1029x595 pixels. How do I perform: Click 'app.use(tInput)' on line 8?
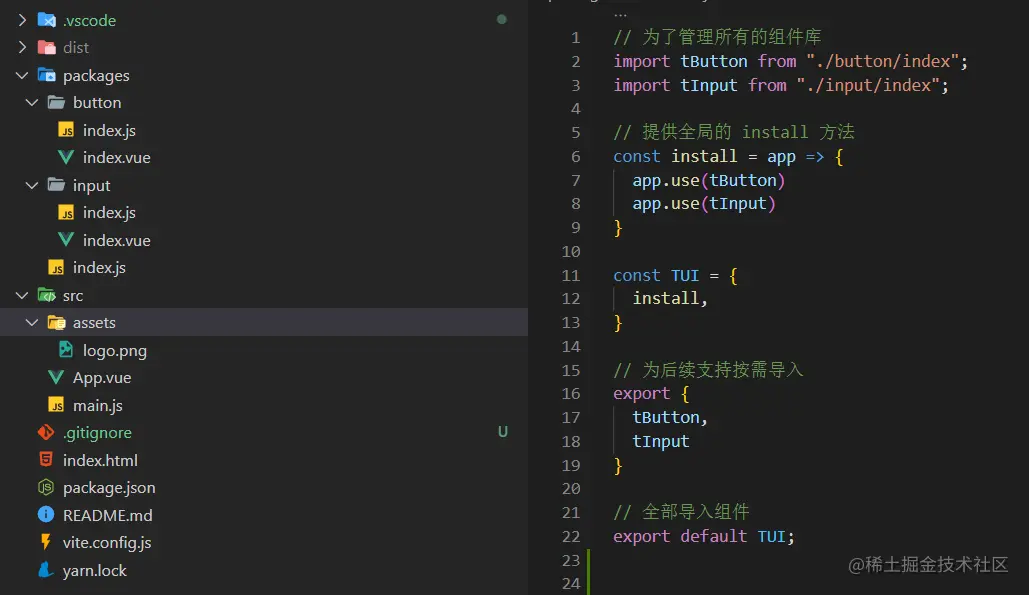tap(704, 204)
